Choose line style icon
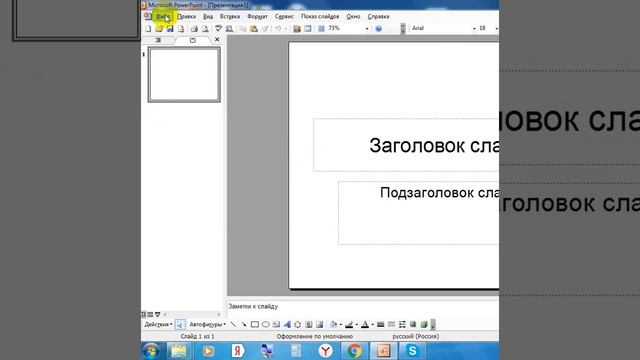Viewport: 640px width, 360px height. point(380,324)
